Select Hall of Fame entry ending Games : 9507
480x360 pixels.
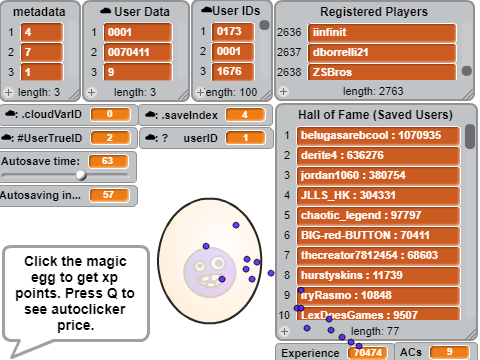click(379, 314)
